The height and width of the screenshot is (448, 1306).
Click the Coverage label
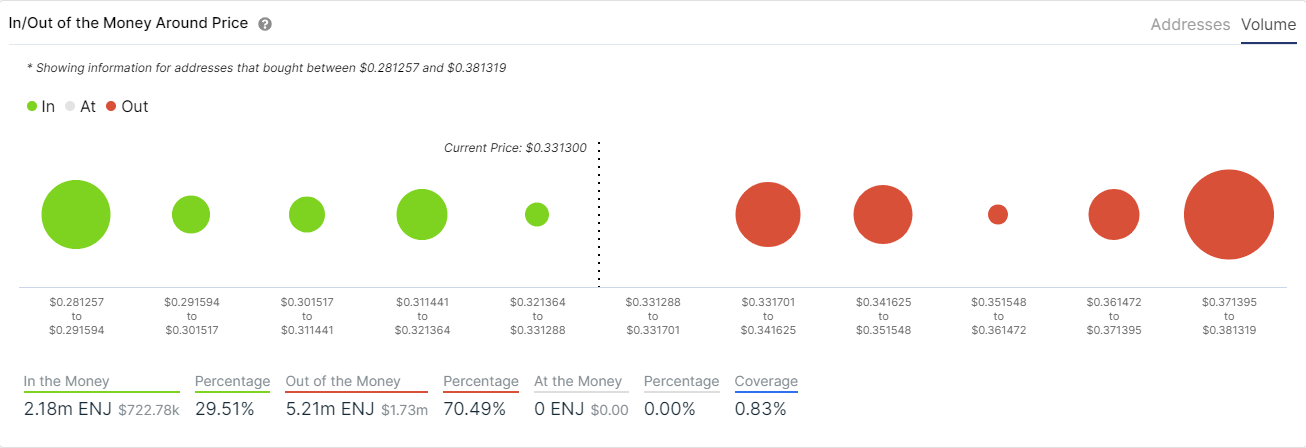click(x=766, y=381)
